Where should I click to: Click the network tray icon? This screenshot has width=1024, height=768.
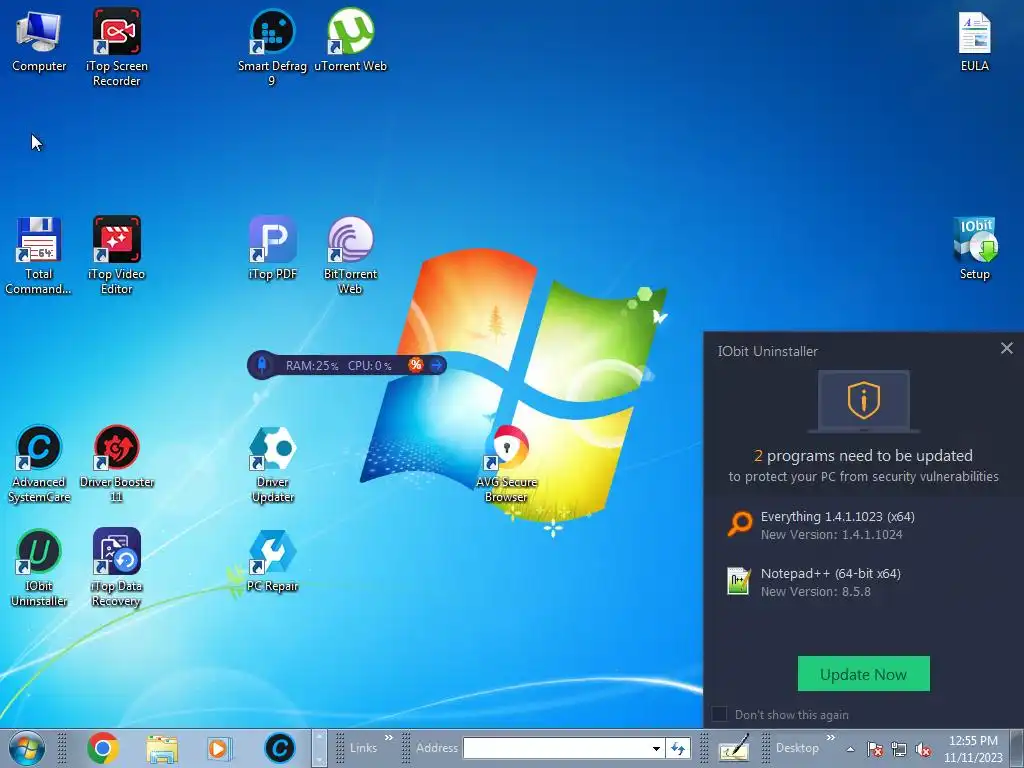899,749
